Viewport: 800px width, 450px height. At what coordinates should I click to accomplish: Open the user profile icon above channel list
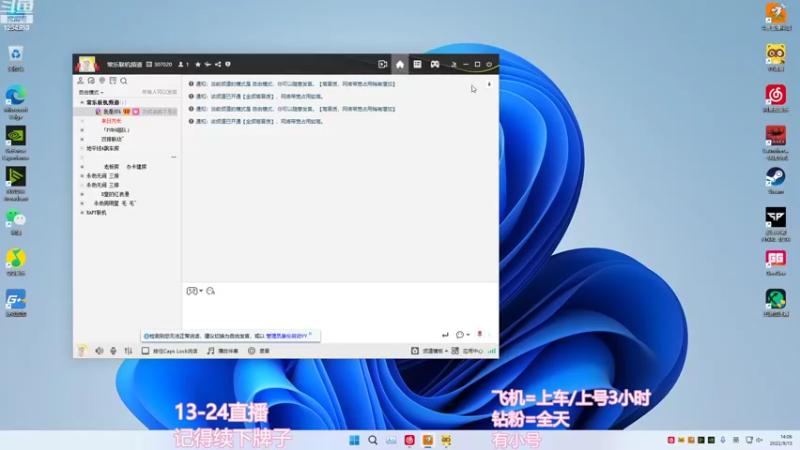tap(80, 81)
